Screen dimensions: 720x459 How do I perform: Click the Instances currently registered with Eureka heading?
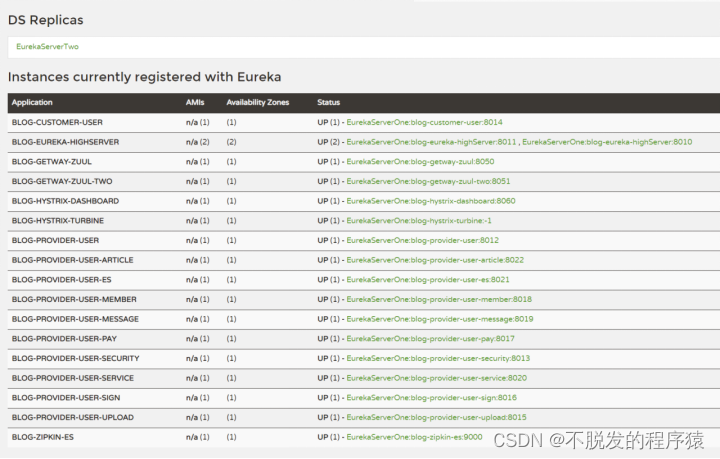(145, 77)
